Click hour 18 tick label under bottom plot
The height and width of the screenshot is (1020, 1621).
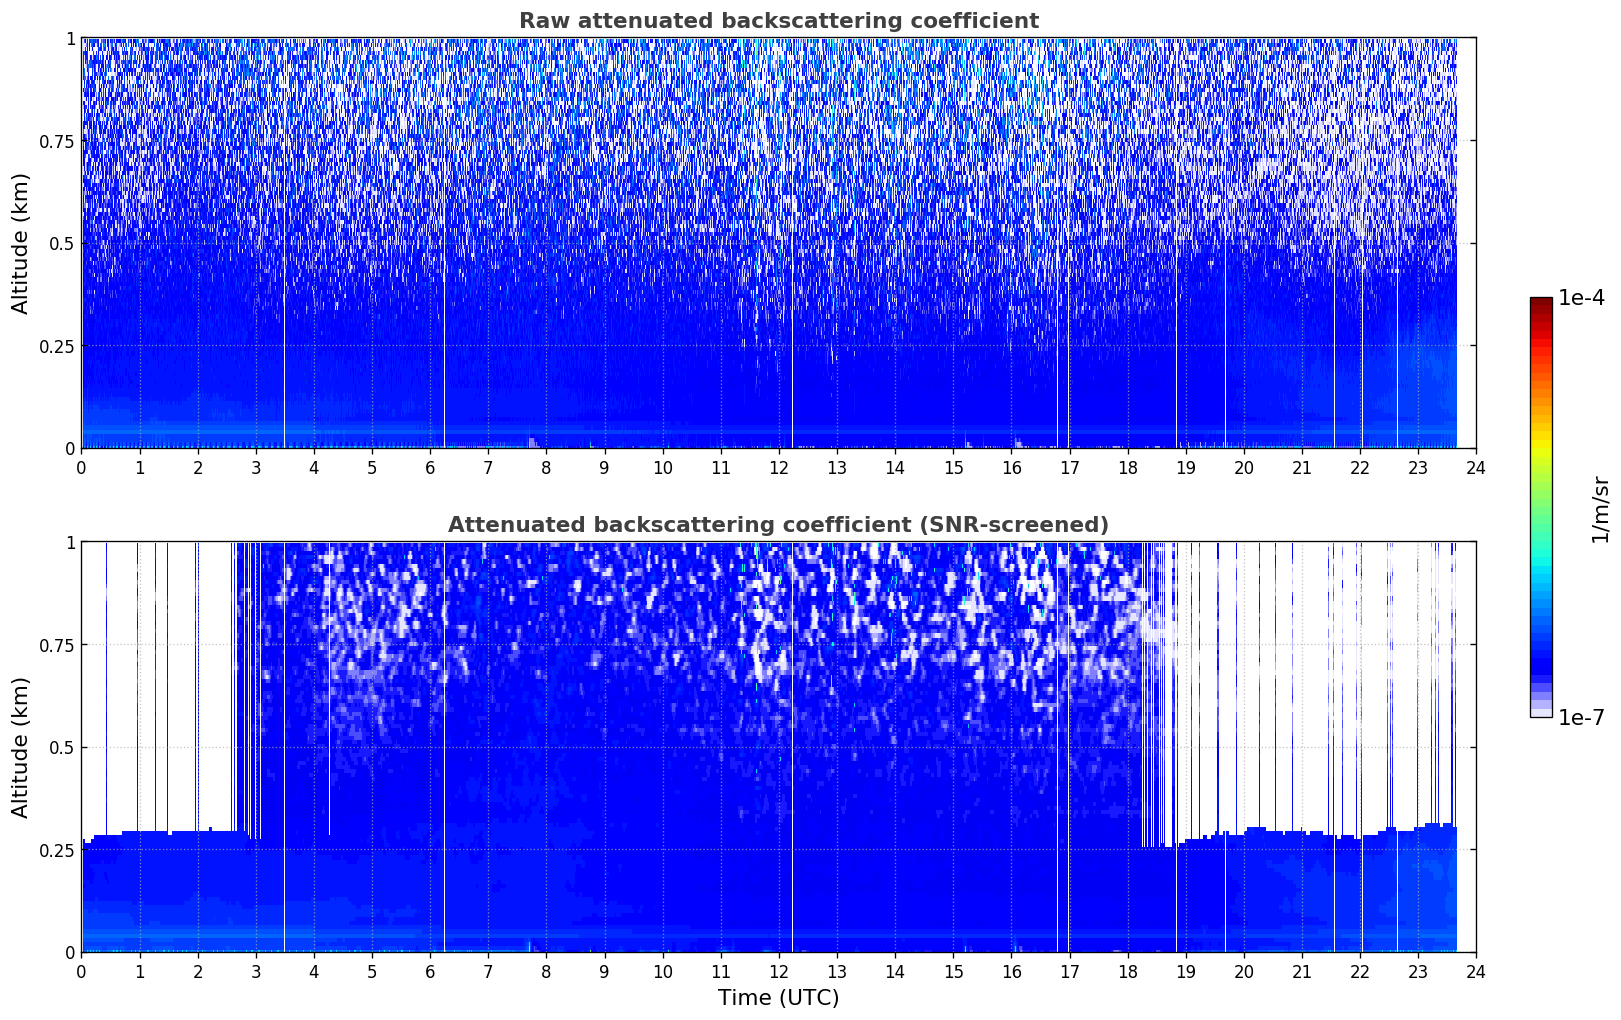1127,972
